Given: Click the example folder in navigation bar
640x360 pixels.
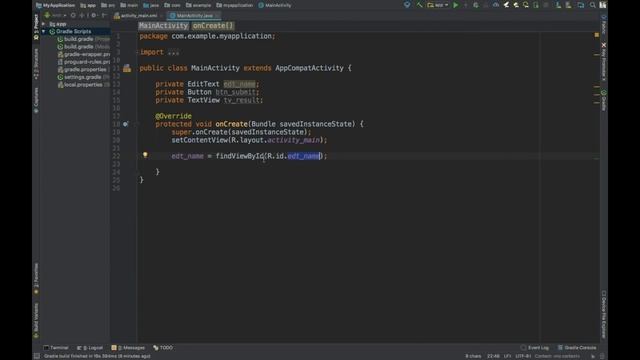Looking at the screenshot, I should (199, 5).
